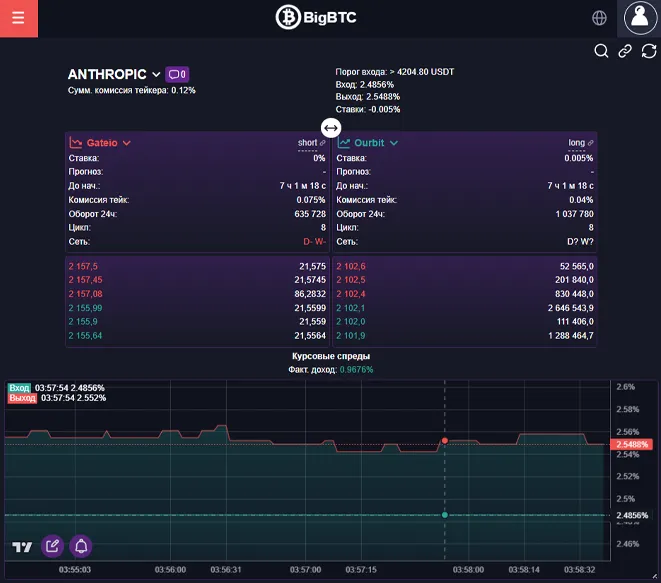The height and width of the screenshot is (583, 661).
Task: Click Ourbit 24h turnover 1 037 780
Action: pos(574,214)
